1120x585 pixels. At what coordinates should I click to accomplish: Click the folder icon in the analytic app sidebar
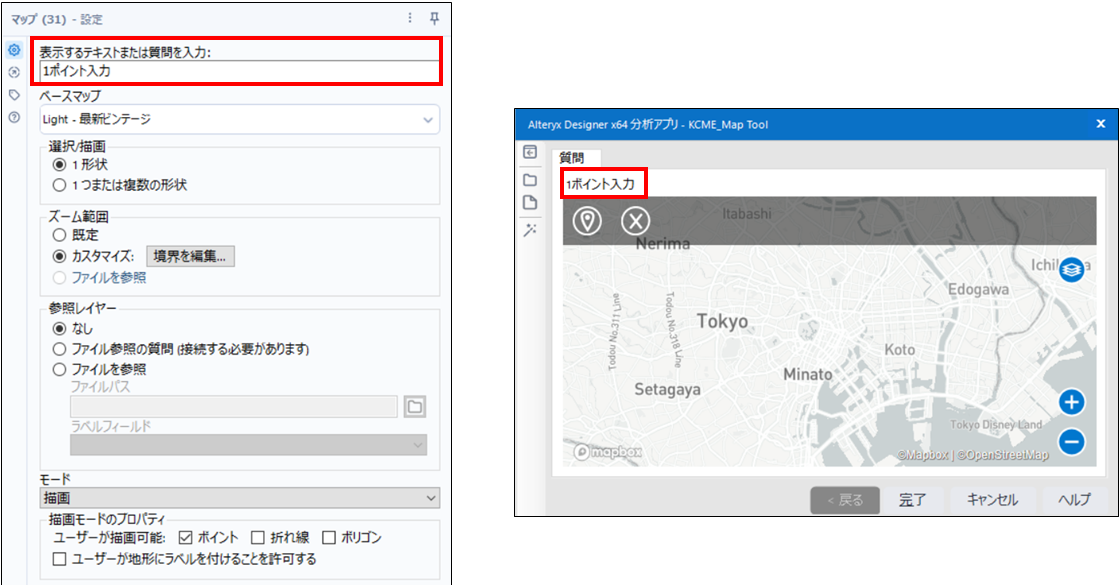pos(530,180)
